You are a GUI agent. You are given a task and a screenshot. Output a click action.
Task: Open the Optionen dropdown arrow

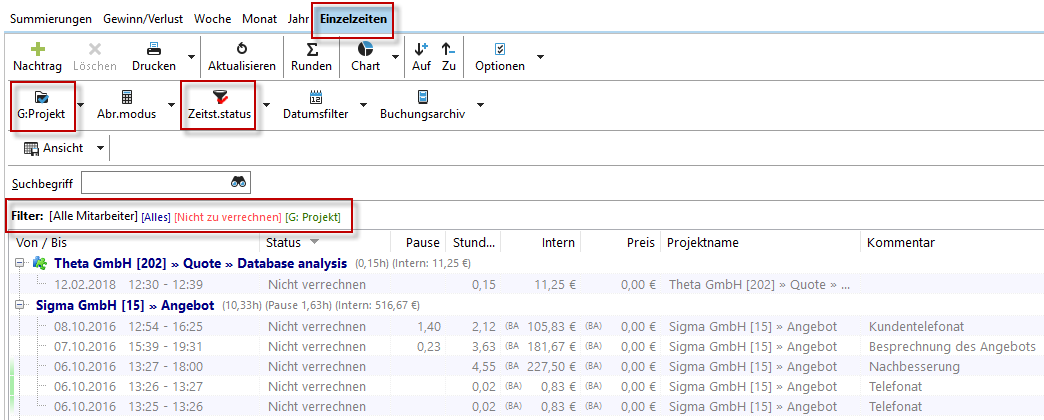540,56
